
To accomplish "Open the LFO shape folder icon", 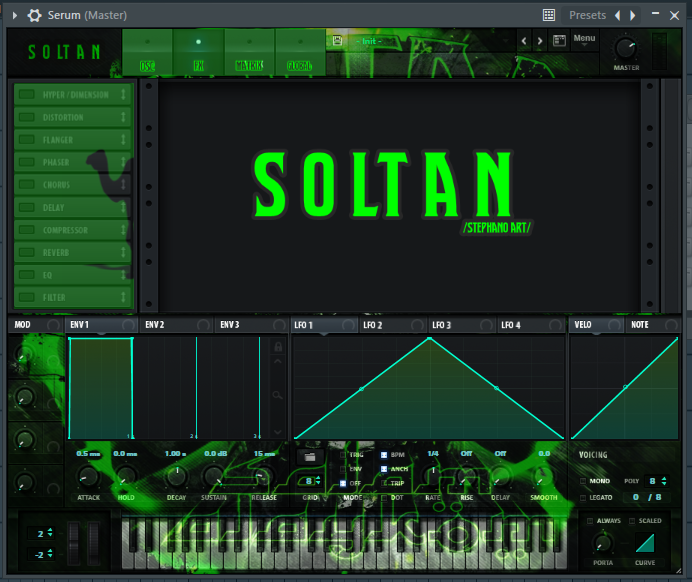I will click(310, 457).
